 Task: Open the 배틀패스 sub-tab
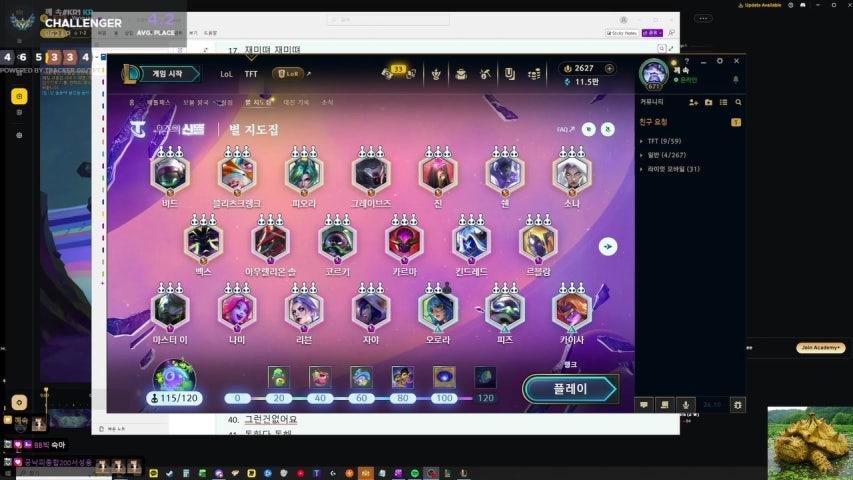(x=158, y=102)
